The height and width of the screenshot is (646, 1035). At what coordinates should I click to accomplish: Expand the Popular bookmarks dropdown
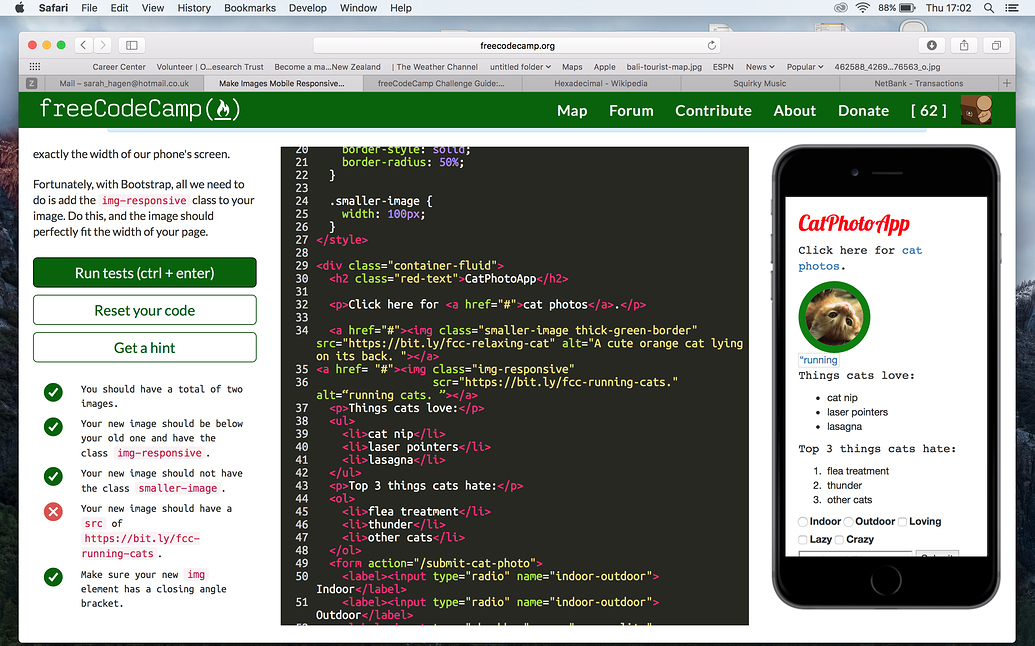pos(805,67)
